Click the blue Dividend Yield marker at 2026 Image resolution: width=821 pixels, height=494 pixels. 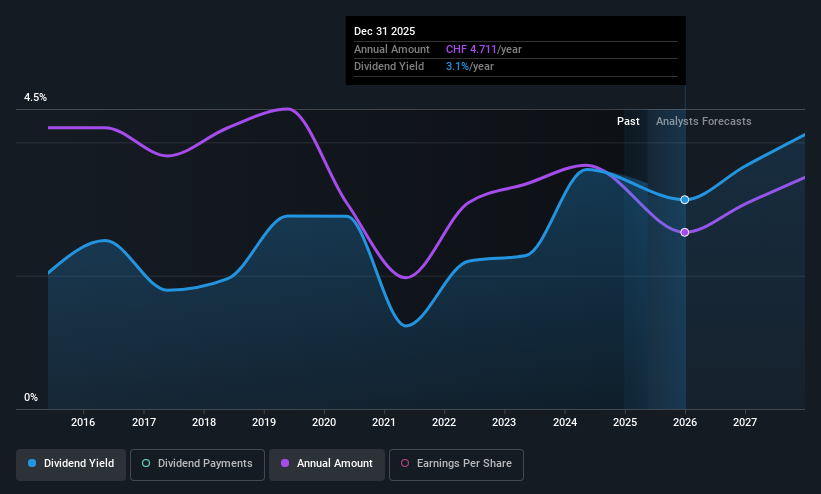pos(685,200)
